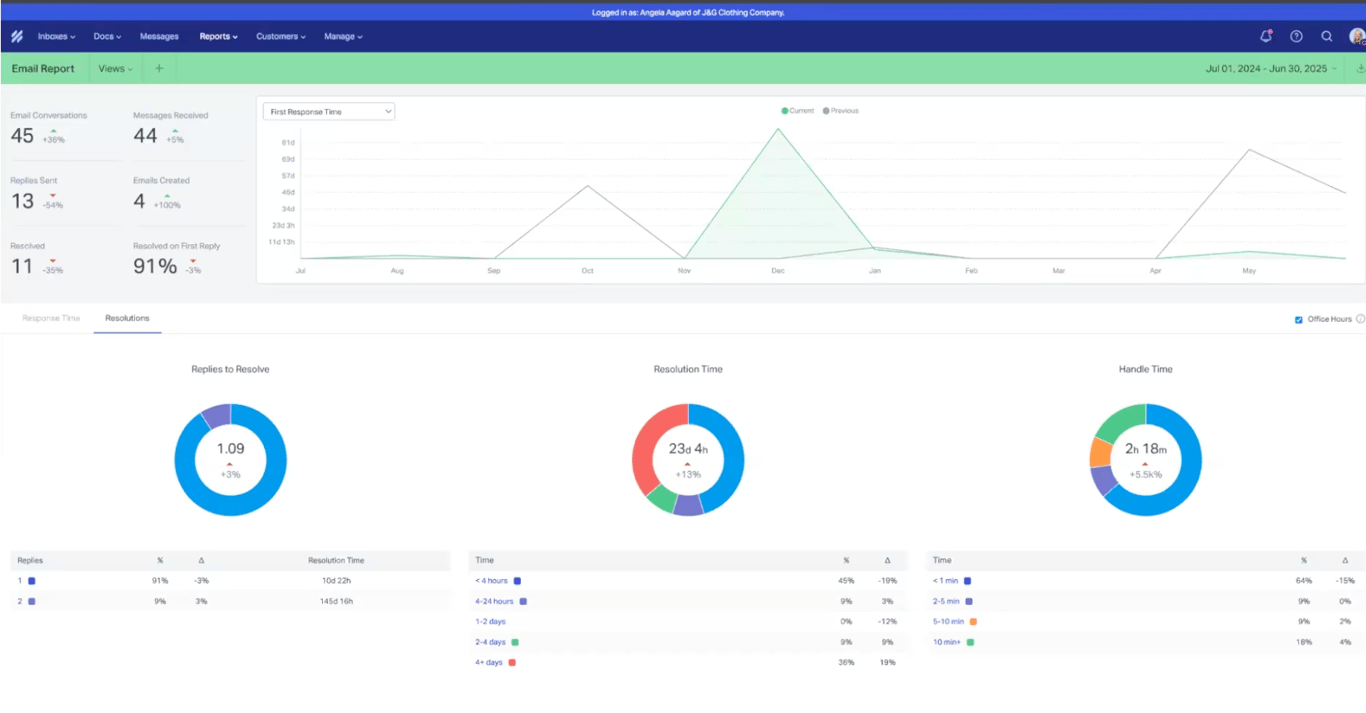The height and width of the screenshot is (713, 1366).
Task: Click the Help Scout logo icon
Action: (x=17, y=37)
